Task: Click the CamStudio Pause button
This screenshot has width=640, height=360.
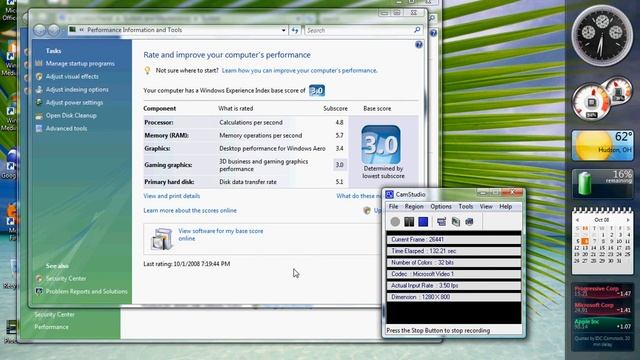Action: pos(409,222)
